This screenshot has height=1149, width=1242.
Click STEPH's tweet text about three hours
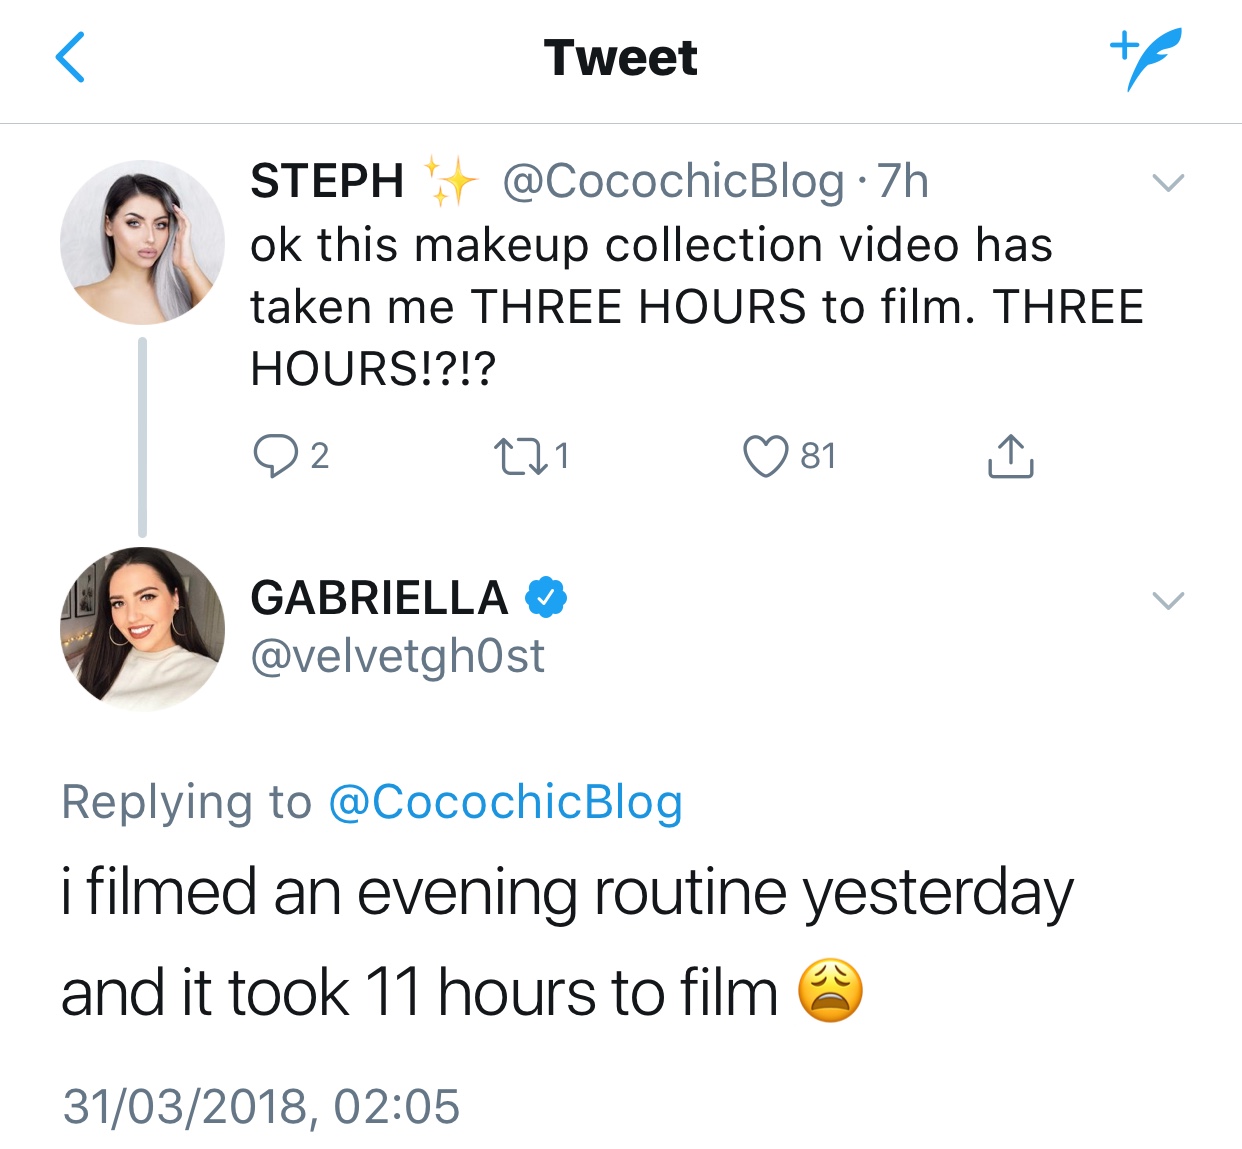point(696,306)
